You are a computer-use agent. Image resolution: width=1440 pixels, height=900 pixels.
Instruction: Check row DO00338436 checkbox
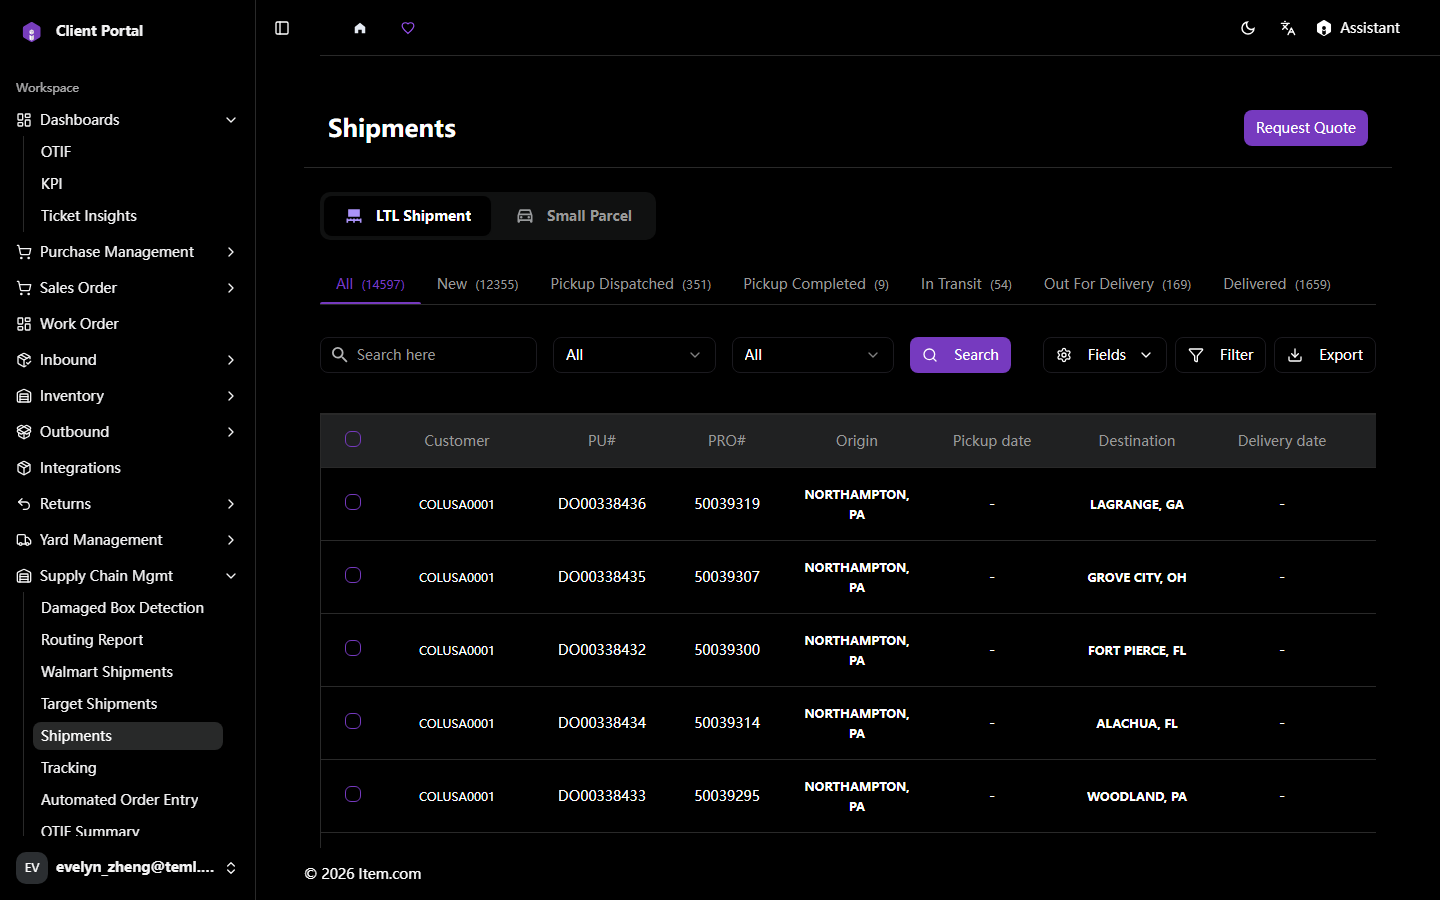click(353, 502)
